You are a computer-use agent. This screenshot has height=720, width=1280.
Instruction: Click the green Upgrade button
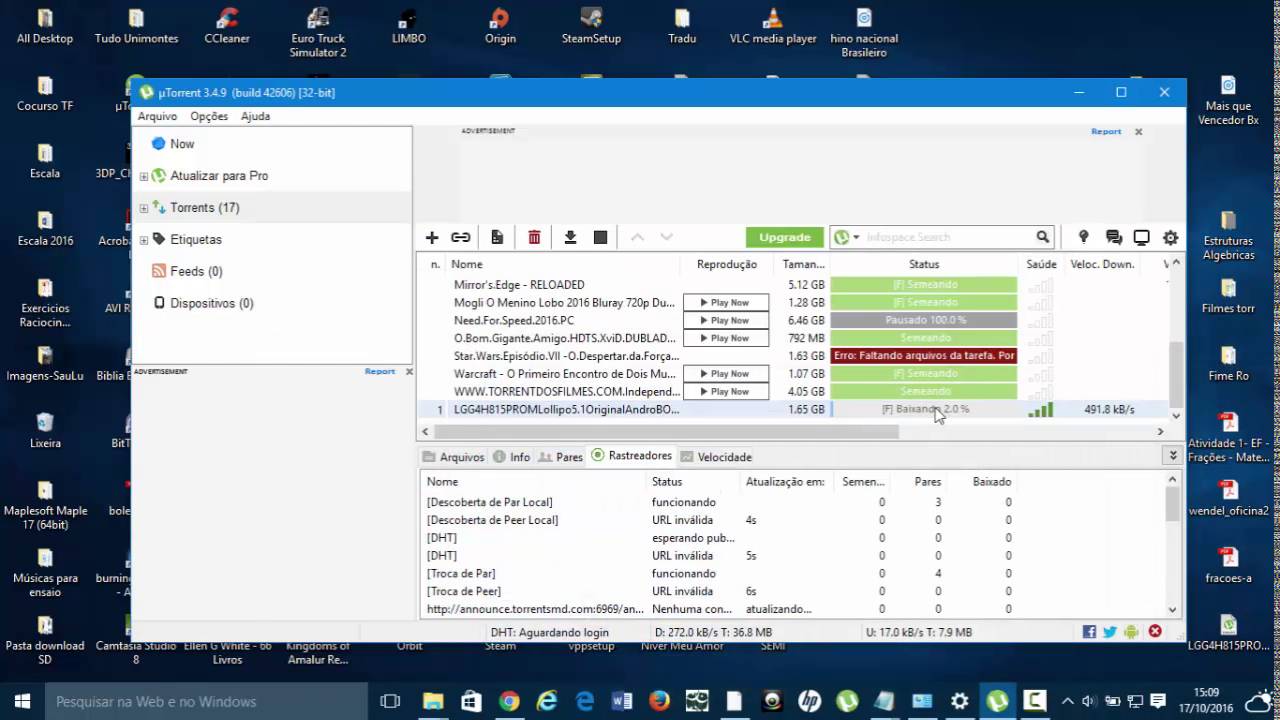pyautogui.click(x=785, y=237)
